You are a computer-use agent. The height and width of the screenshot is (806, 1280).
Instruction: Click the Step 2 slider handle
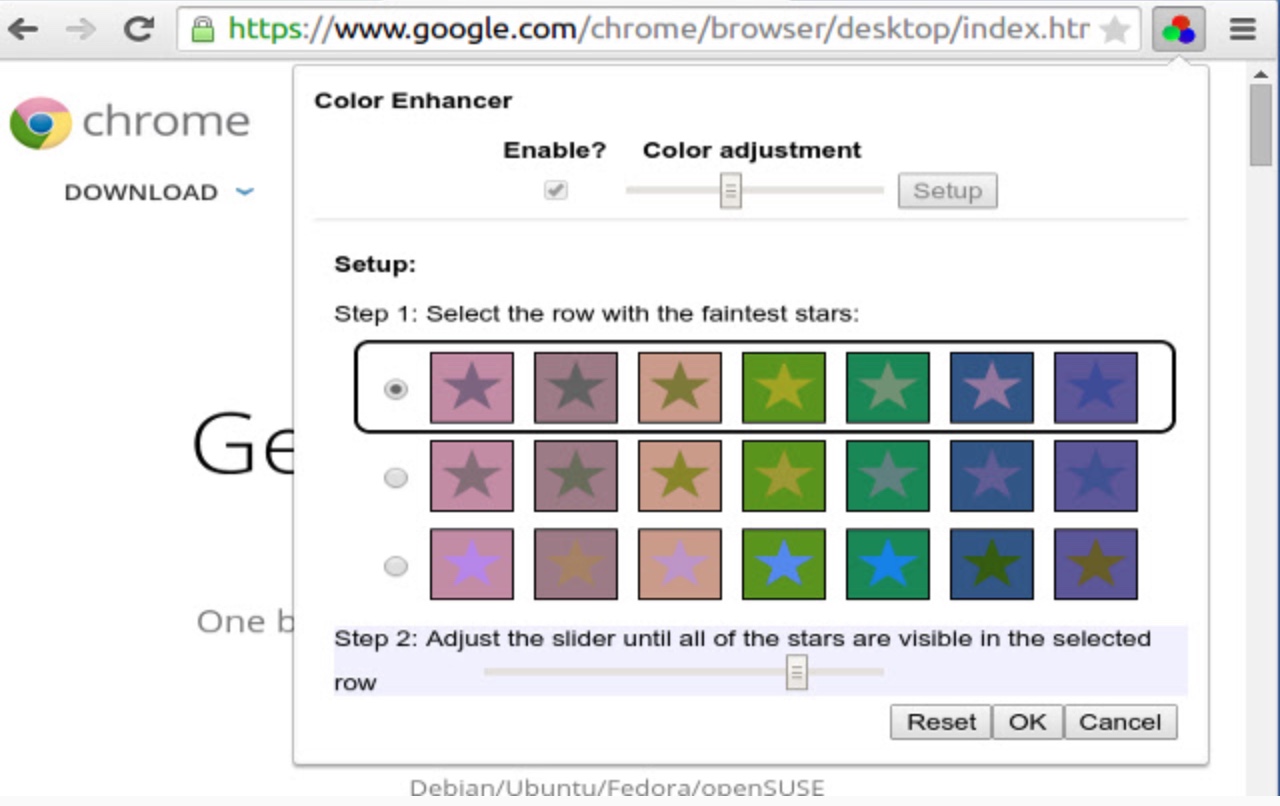(x=796, y=672)
